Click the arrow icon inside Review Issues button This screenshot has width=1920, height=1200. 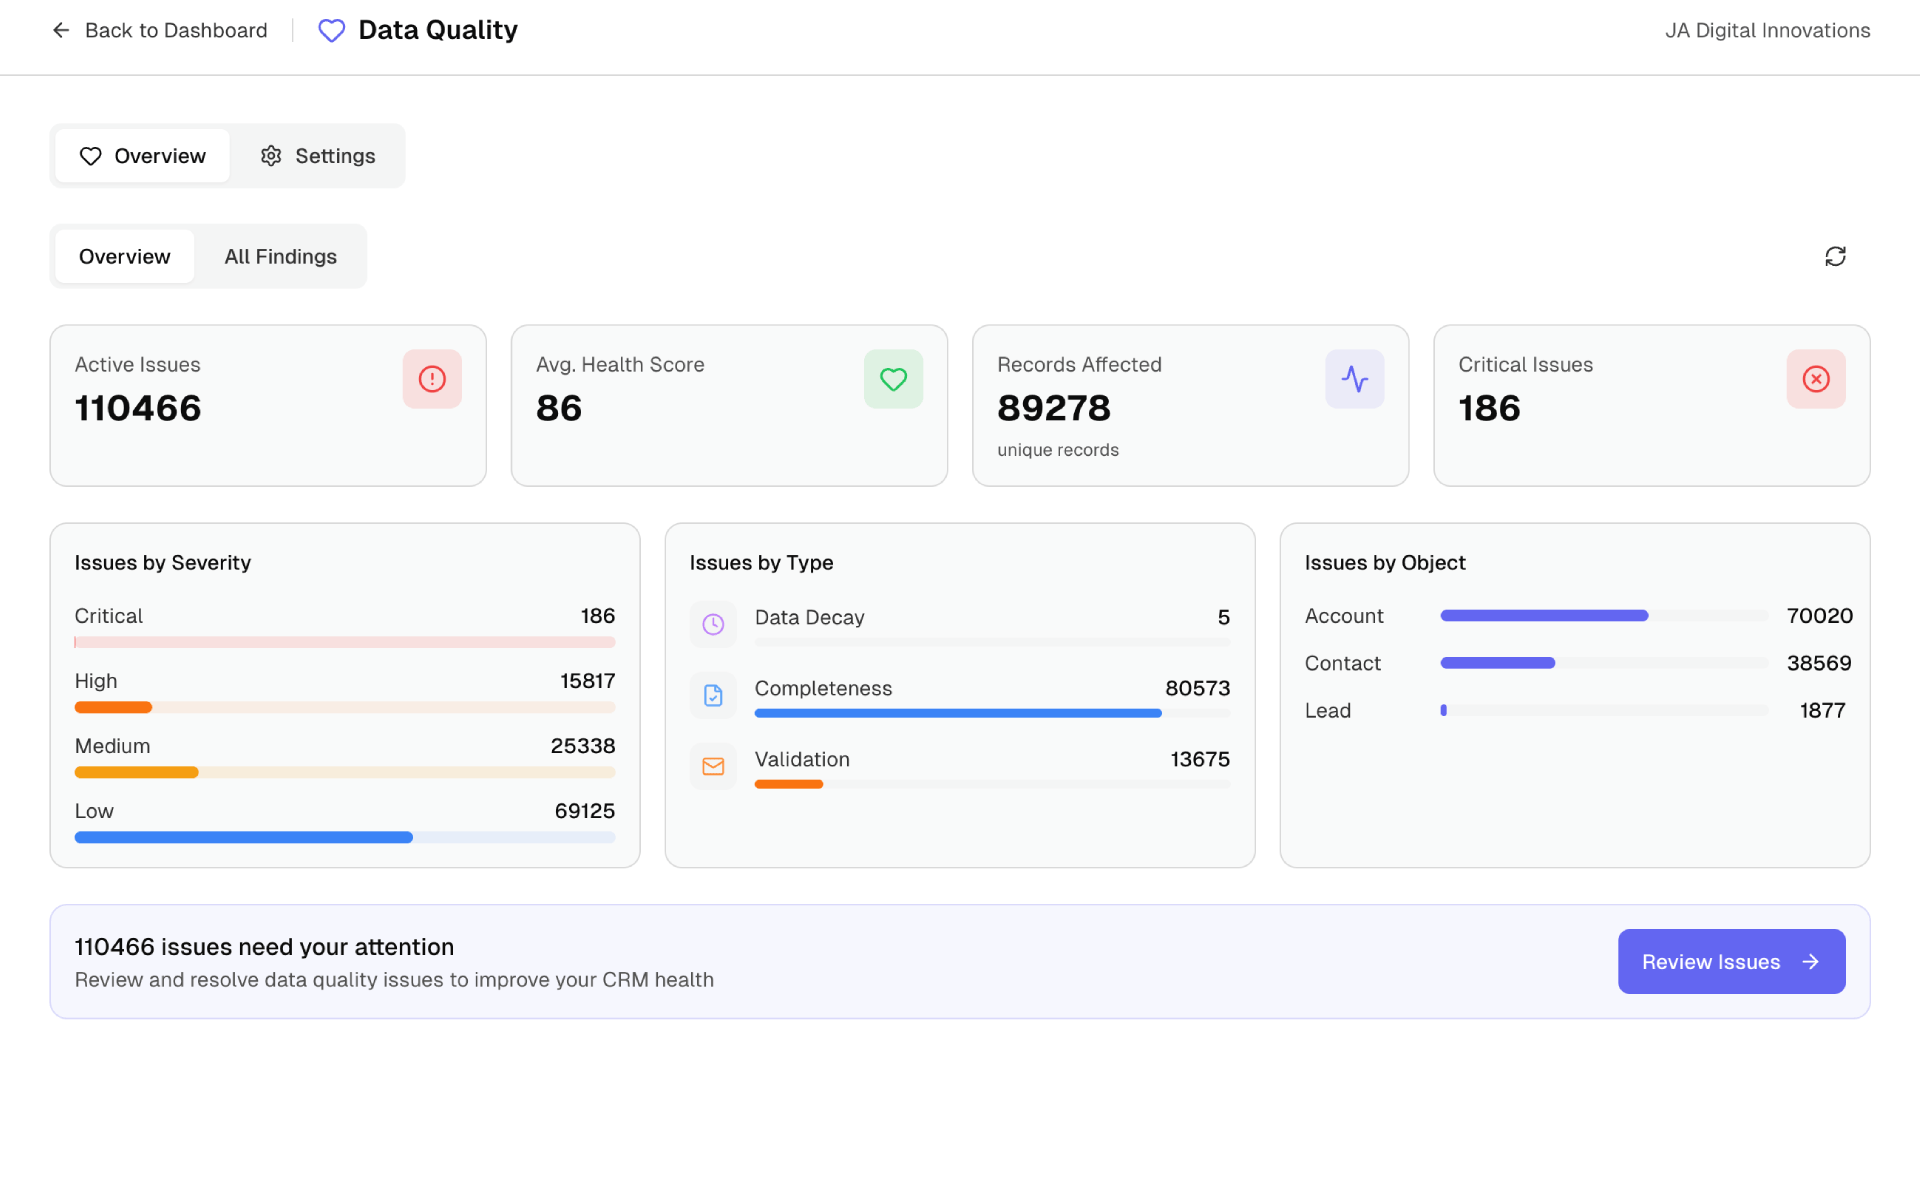coord(1811,961)
